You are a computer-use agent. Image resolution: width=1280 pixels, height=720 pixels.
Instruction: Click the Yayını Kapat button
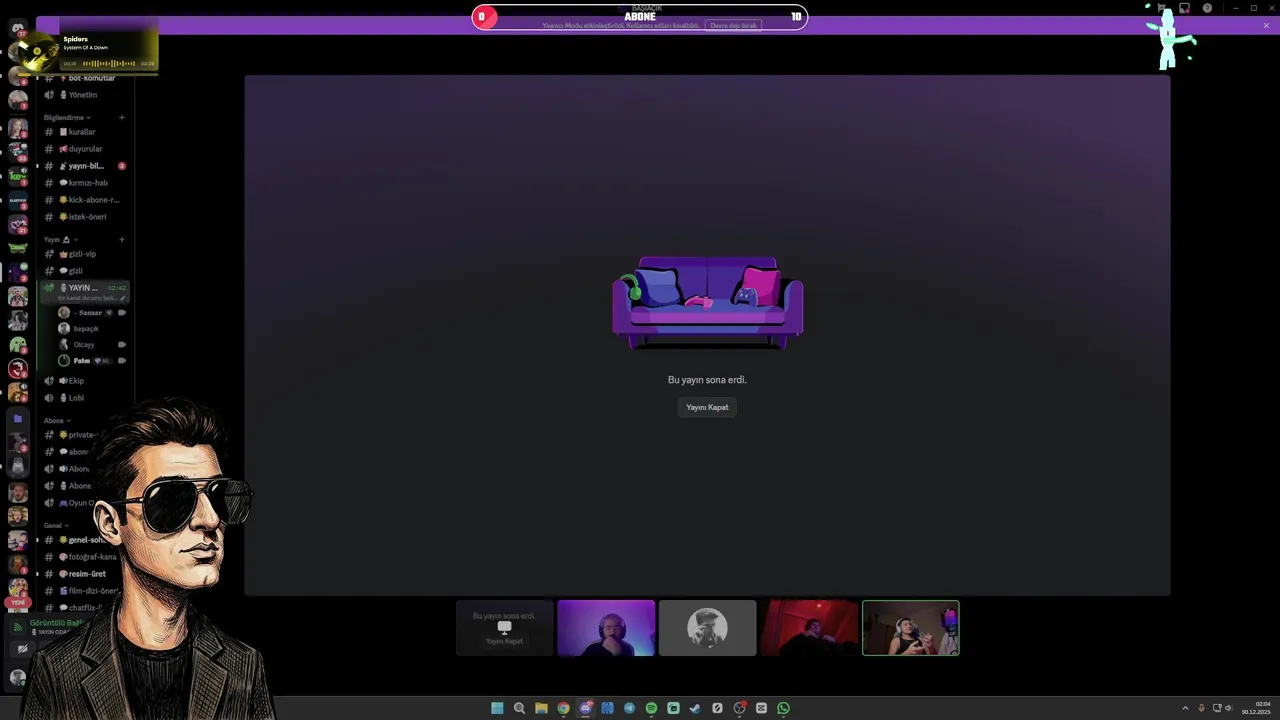707,407
